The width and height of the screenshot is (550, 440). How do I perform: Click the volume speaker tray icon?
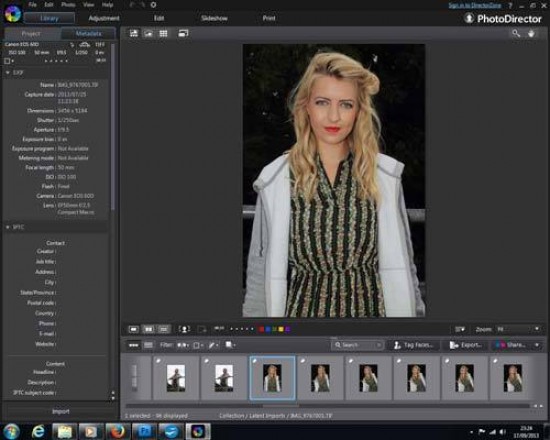point(503,432)
